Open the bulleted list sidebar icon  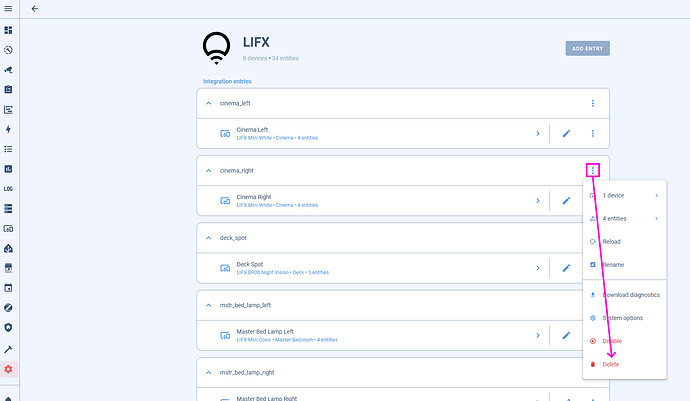[x=8, y=149]
